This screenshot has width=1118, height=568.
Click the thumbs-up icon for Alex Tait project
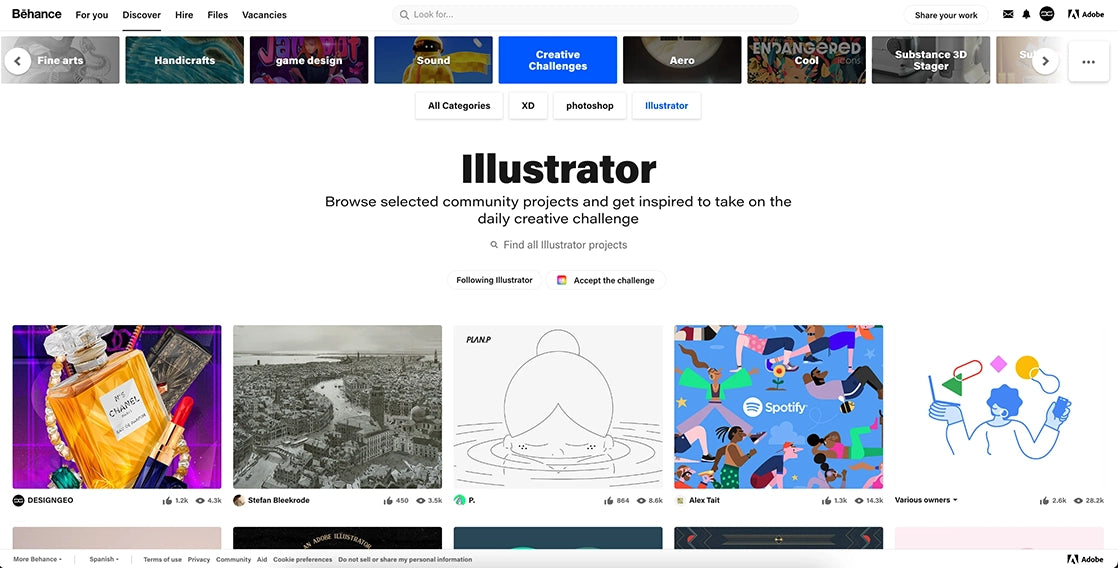[828, 501]
